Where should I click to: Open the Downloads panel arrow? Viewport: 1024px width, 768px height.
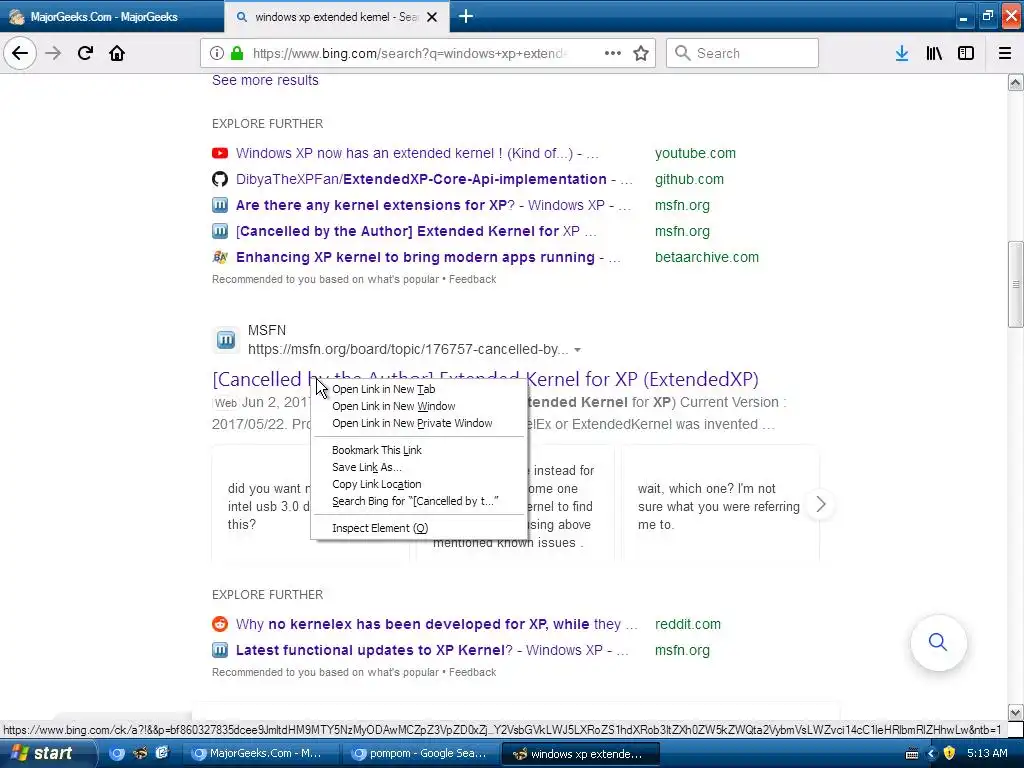[x=902, y=53]
